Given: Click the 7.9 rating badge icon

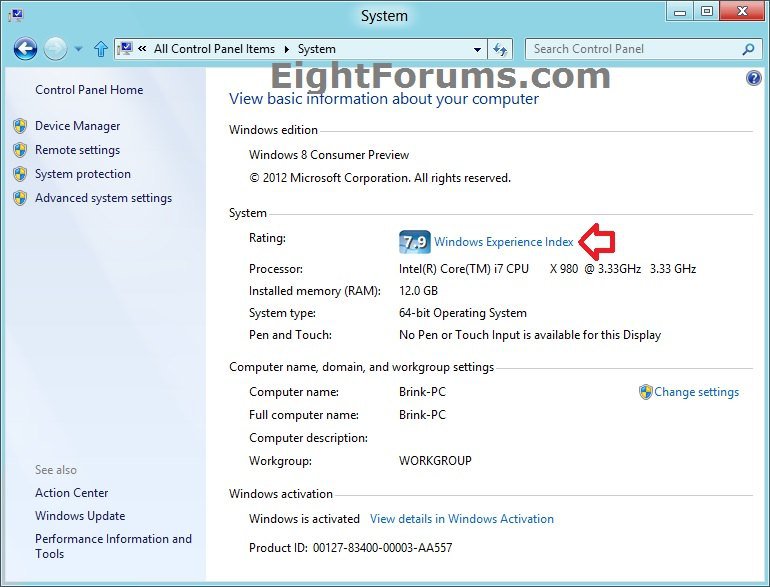Looking at the screenshot, I should 414,242.
